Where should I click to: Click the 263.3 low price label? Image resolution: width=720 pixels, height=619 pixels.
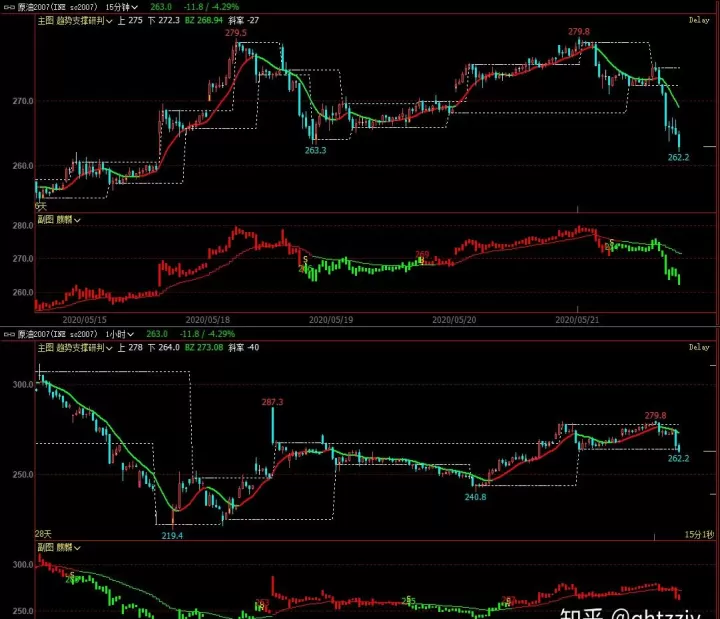(315, 150)
